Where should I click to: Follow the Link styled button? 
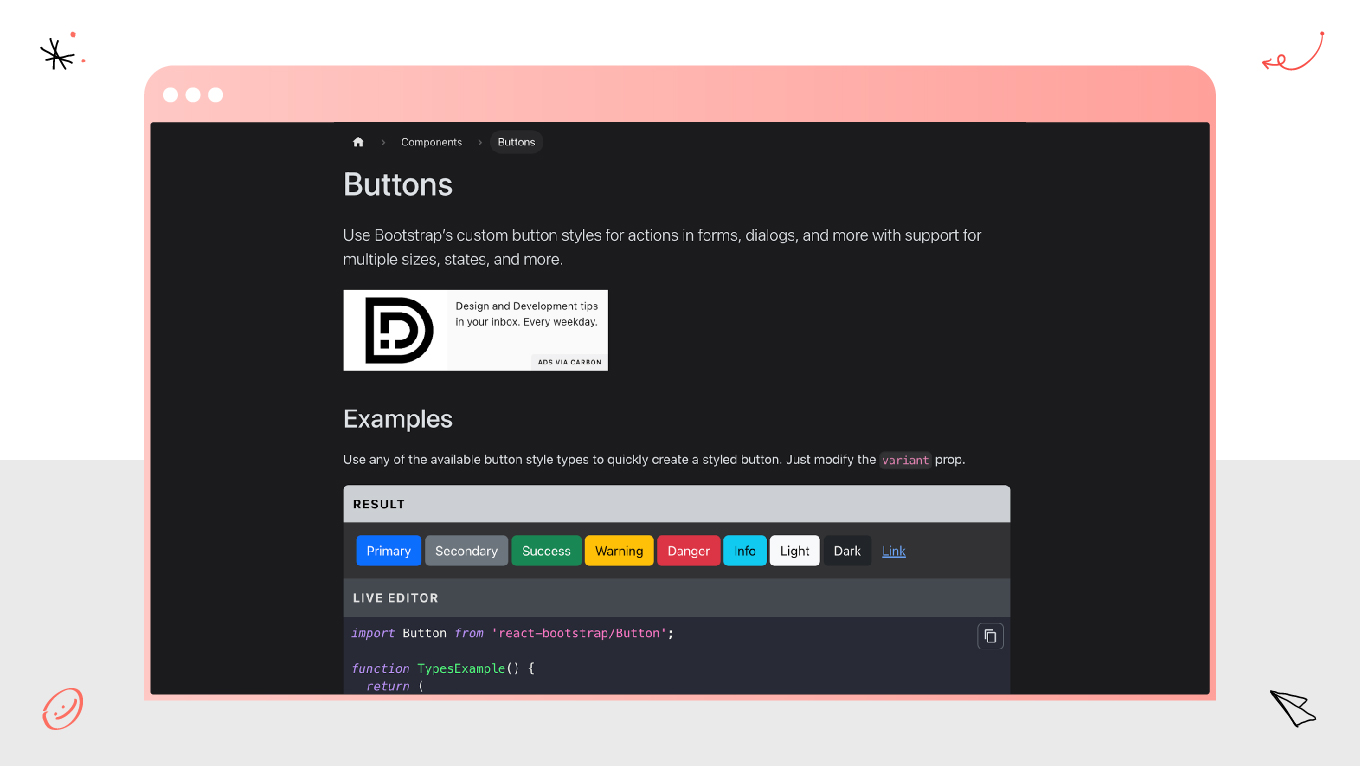tap(893, 550)
